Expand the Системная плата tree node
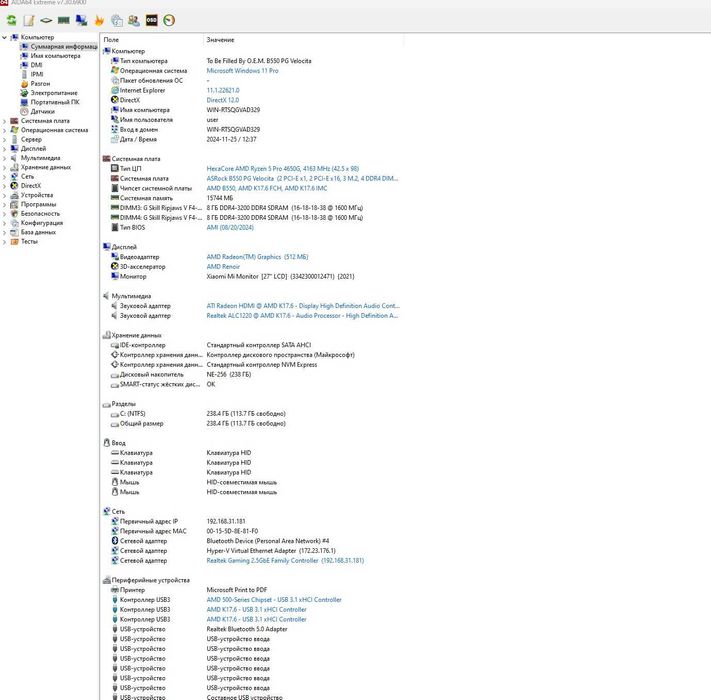 pos(5,121)
